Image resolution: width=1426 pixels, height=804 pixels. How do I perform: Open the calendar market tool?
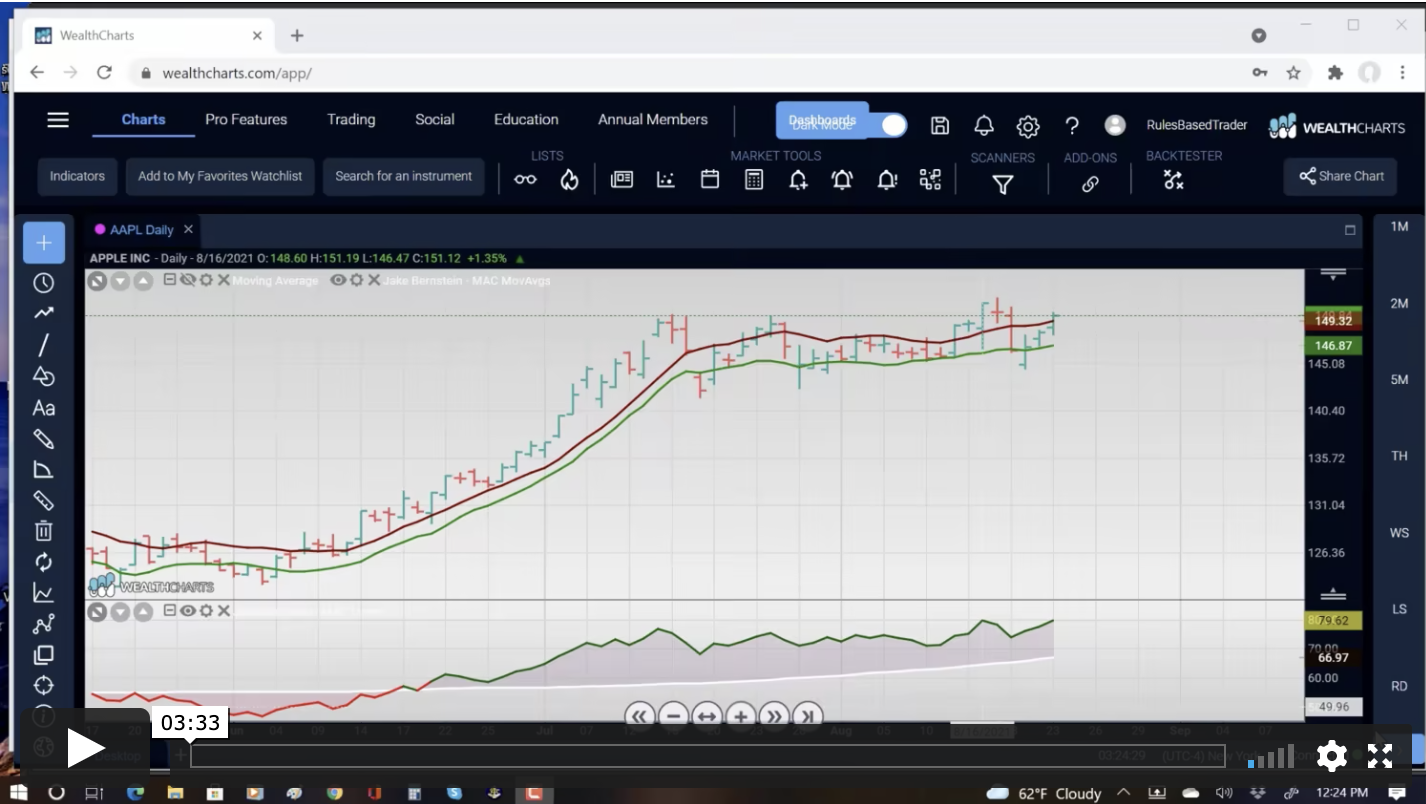(x=710, y=180)
